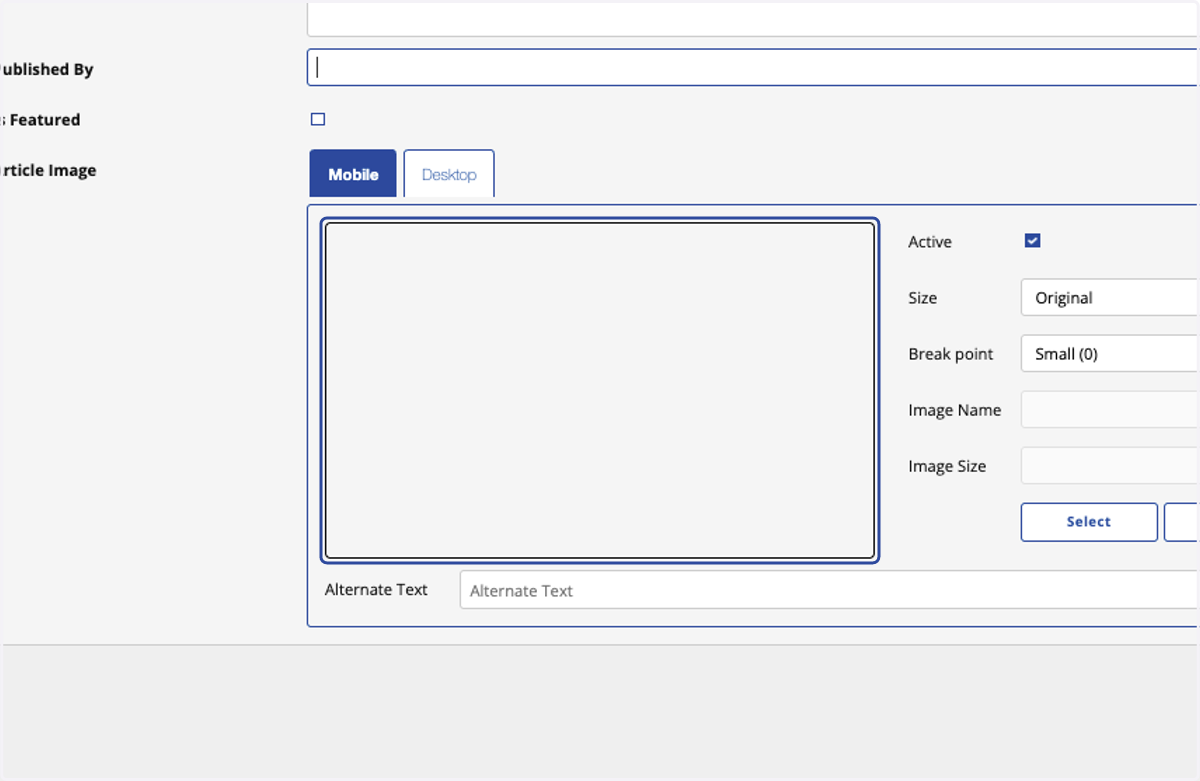1200x781 pixels.
Task: Tick the Is Featured checkbox
Action: point(318,119)
